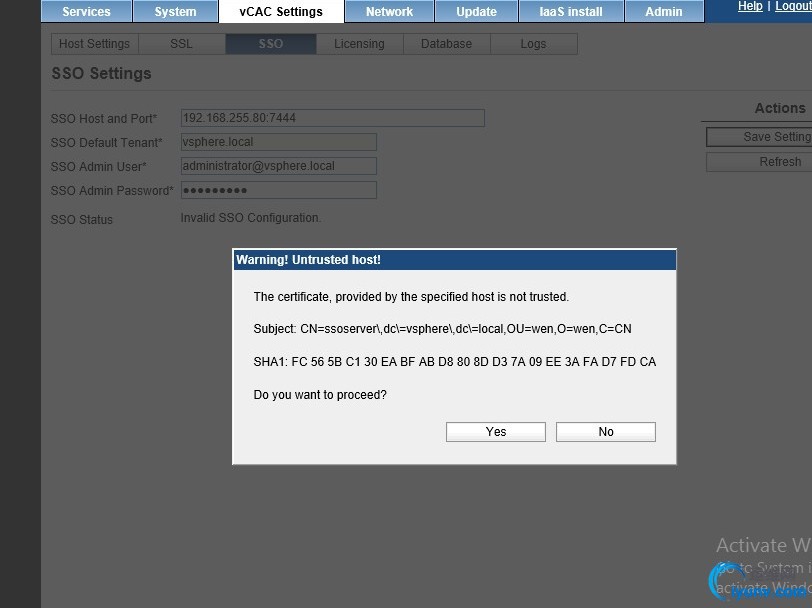The width and height of the screenshot is (812, 608).
Task: Click Yes to trust the certificate
Action: pyautogui.click(x=496, y=432)
